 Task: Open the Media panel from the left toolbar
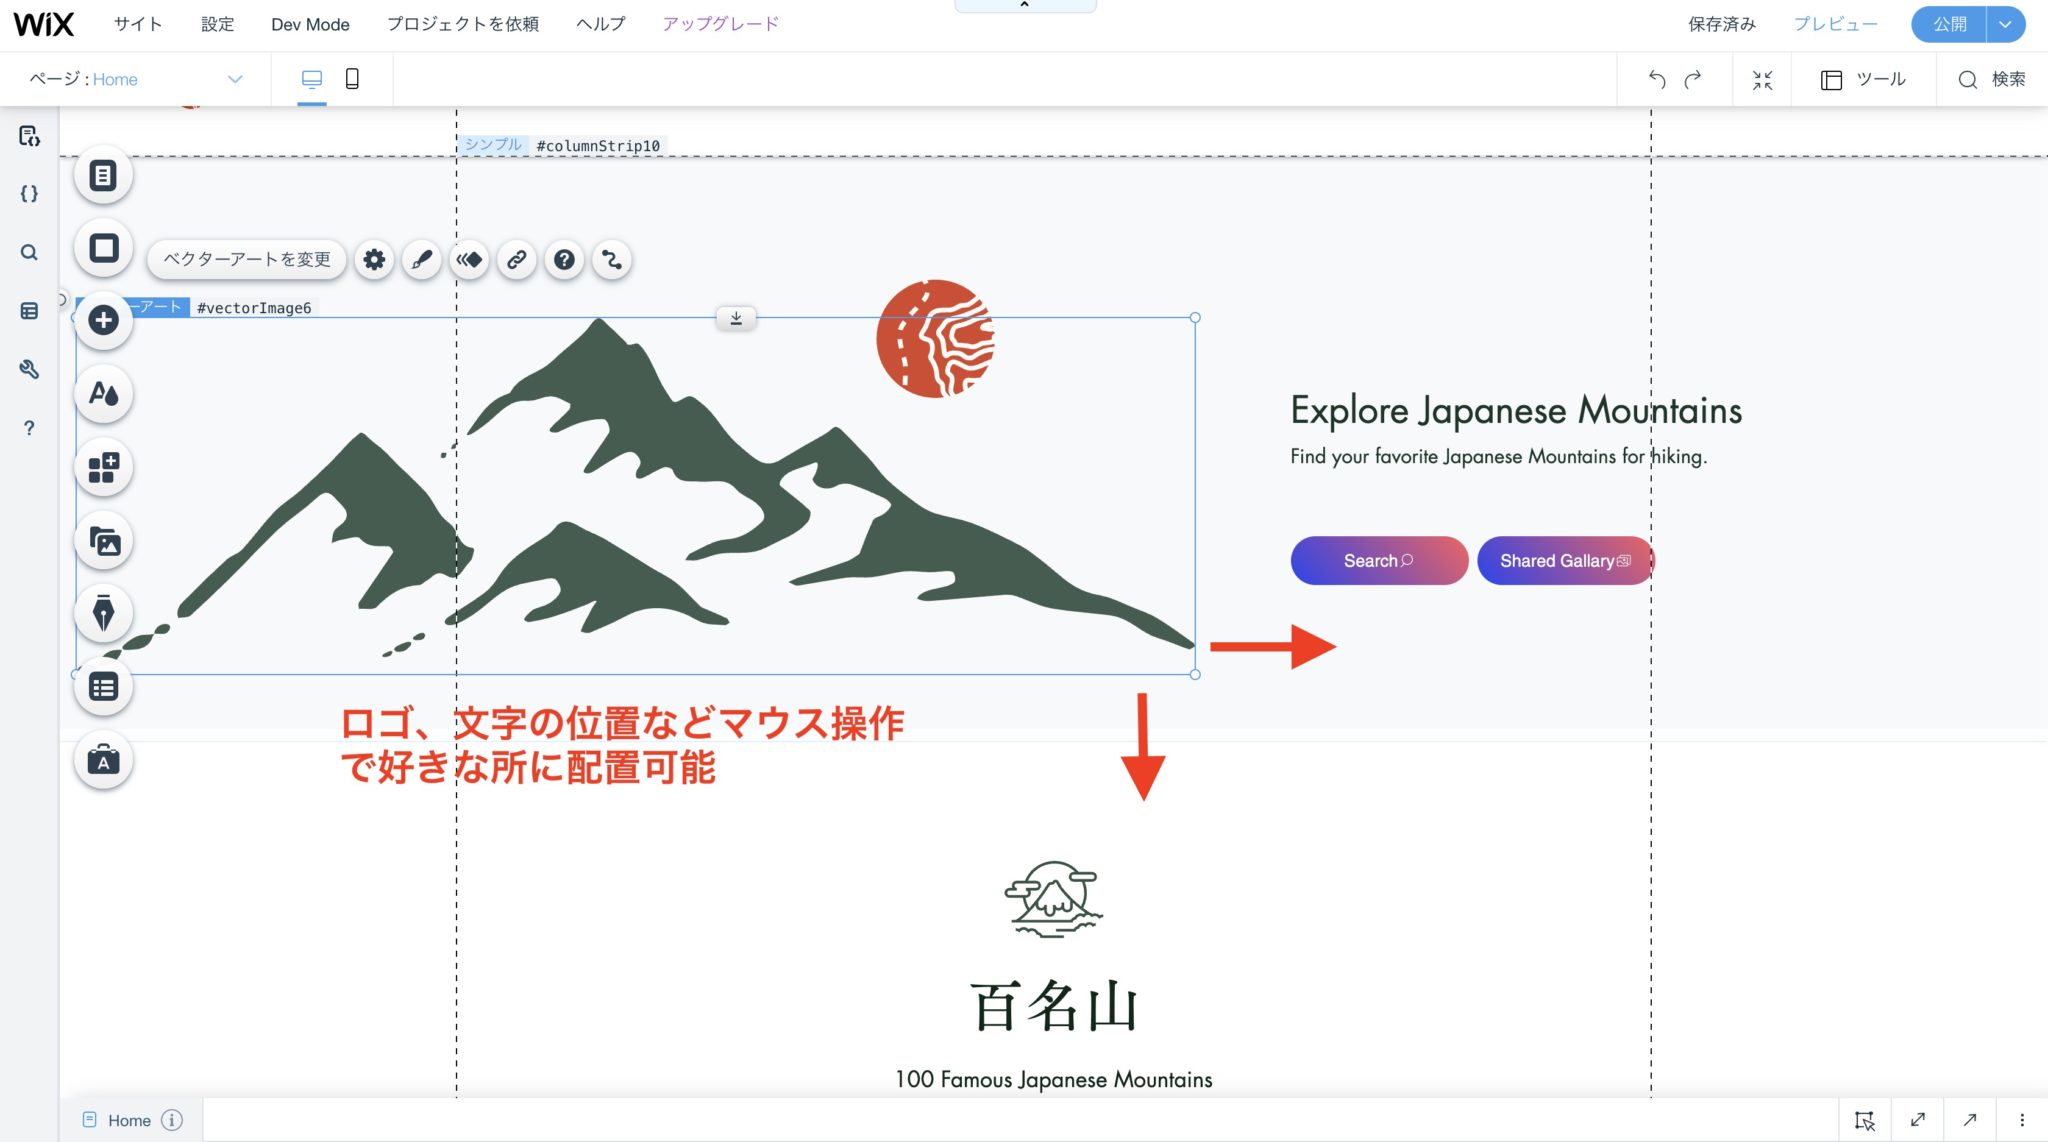point(103,540)
